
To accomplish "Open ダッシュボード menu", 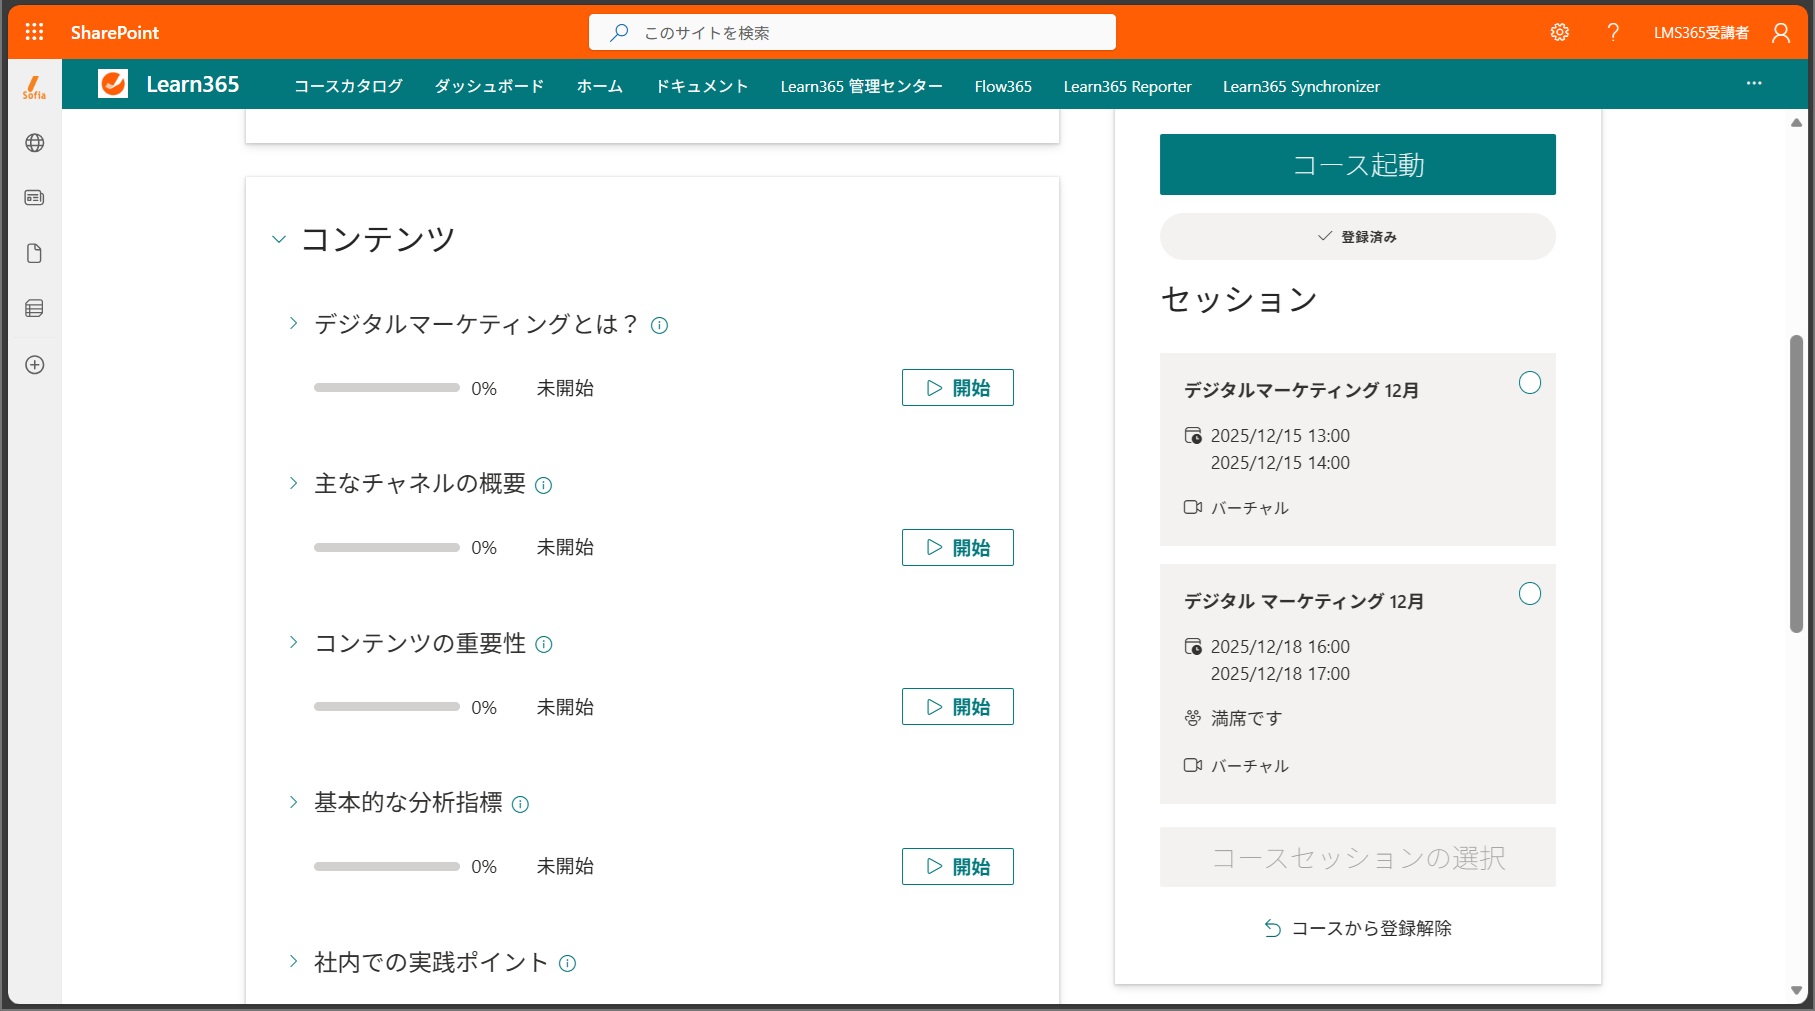I will (489, 86).
